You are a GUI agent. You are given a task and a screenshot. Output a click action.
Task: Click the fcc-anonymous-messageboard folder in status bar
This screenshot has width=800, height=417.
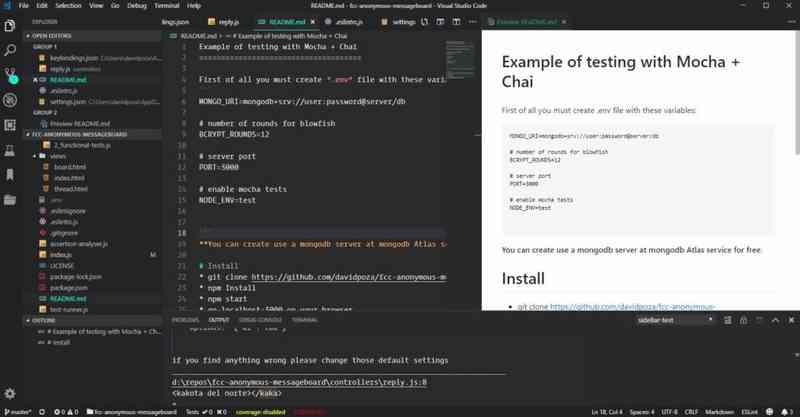point(132,412)
